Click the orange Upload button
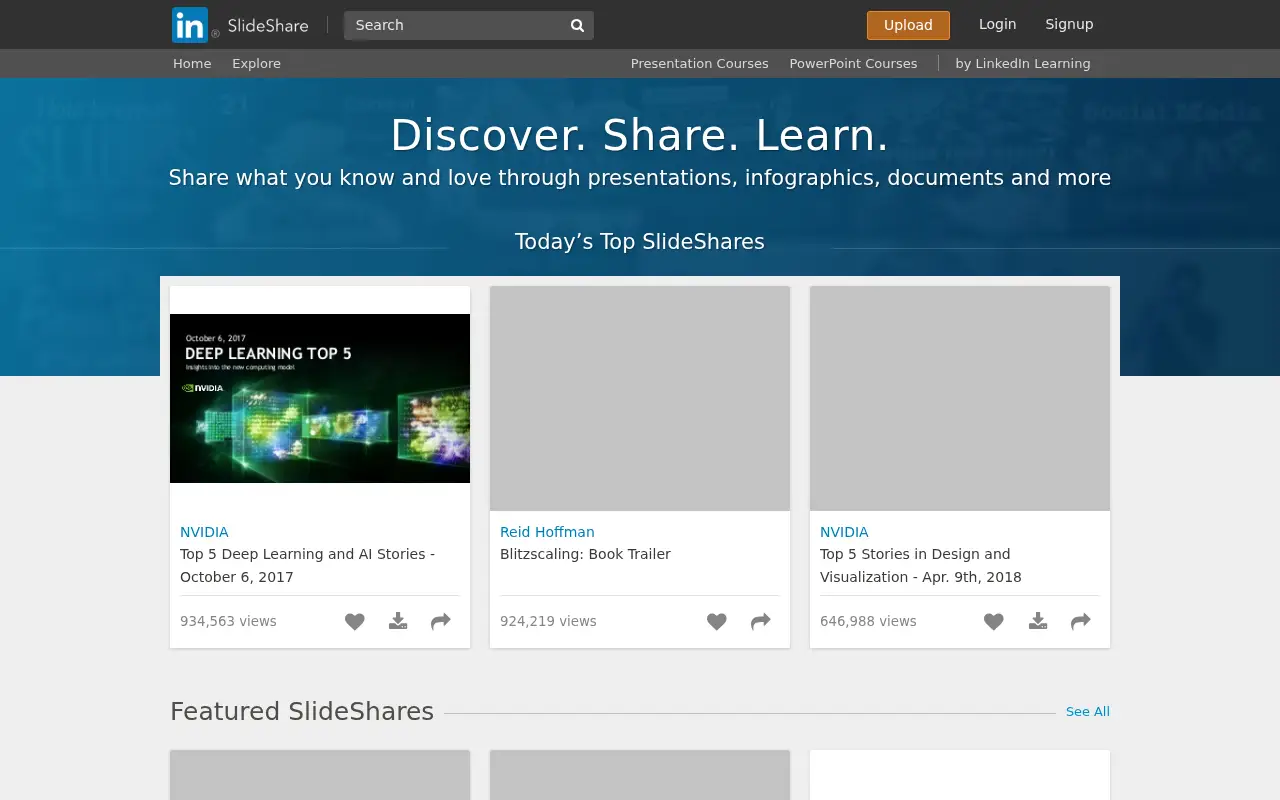The height and width of the screenshot is (800, 1280). [908, 25]
